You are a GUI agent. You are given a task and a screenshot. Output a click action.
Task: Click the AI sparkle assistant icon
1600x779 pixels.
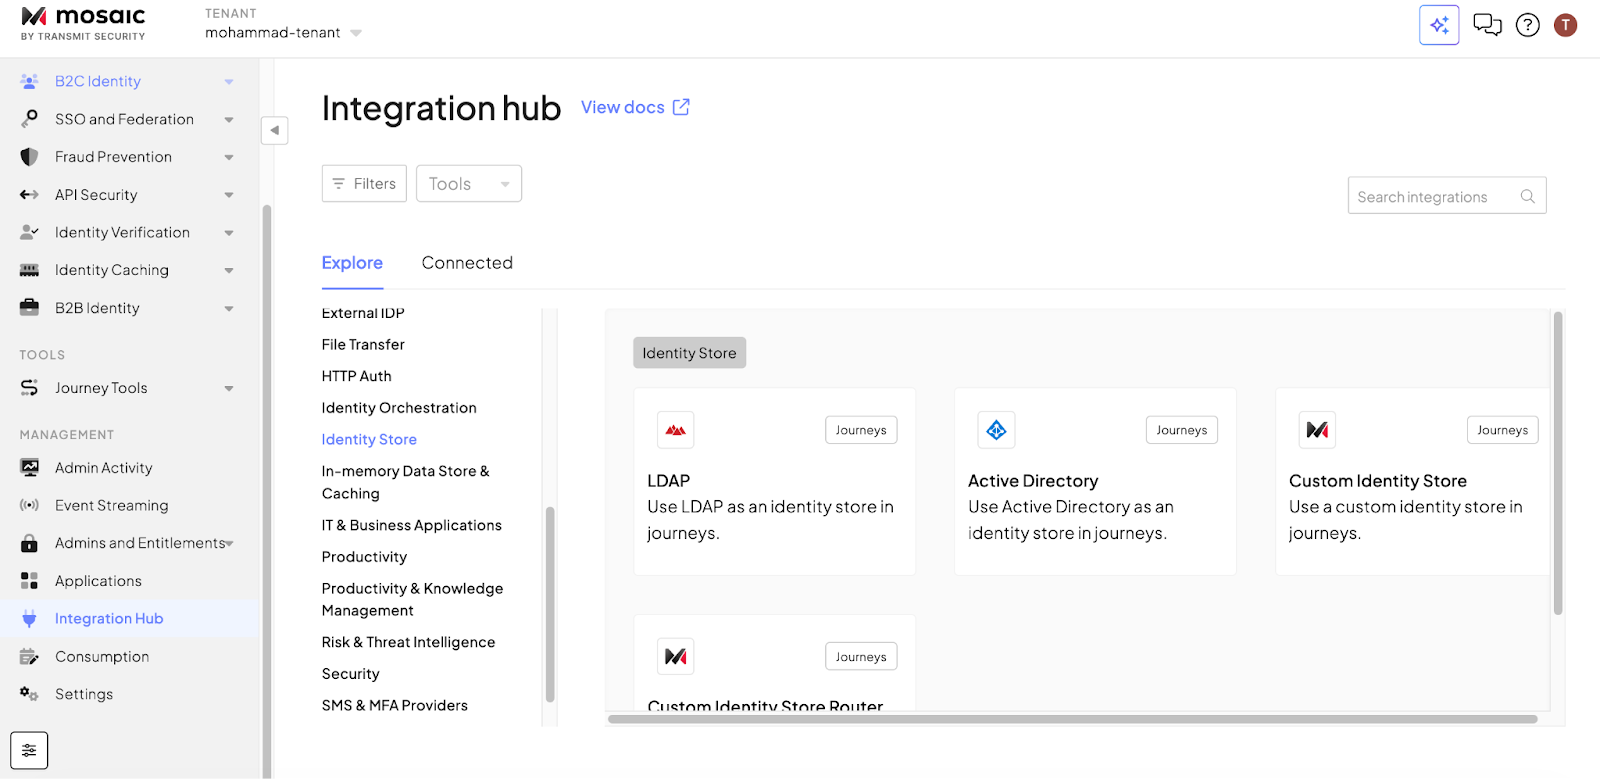[x=1439, y=25]
